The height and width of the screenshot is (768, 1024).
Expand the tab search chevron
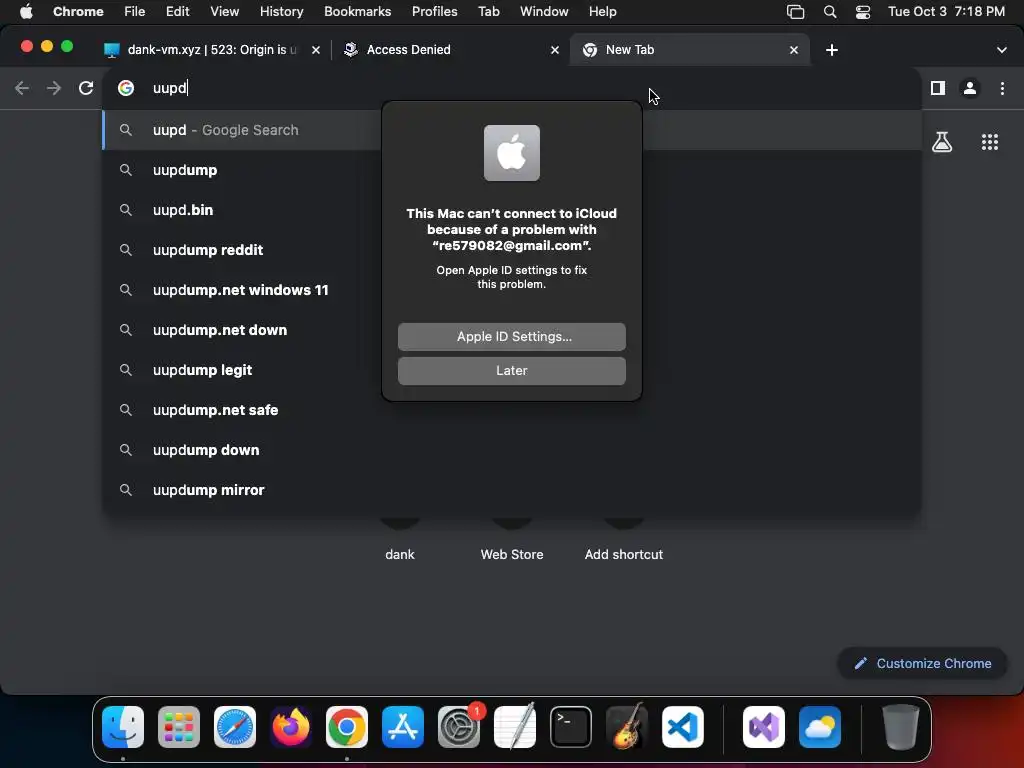tap(1002, 50)
